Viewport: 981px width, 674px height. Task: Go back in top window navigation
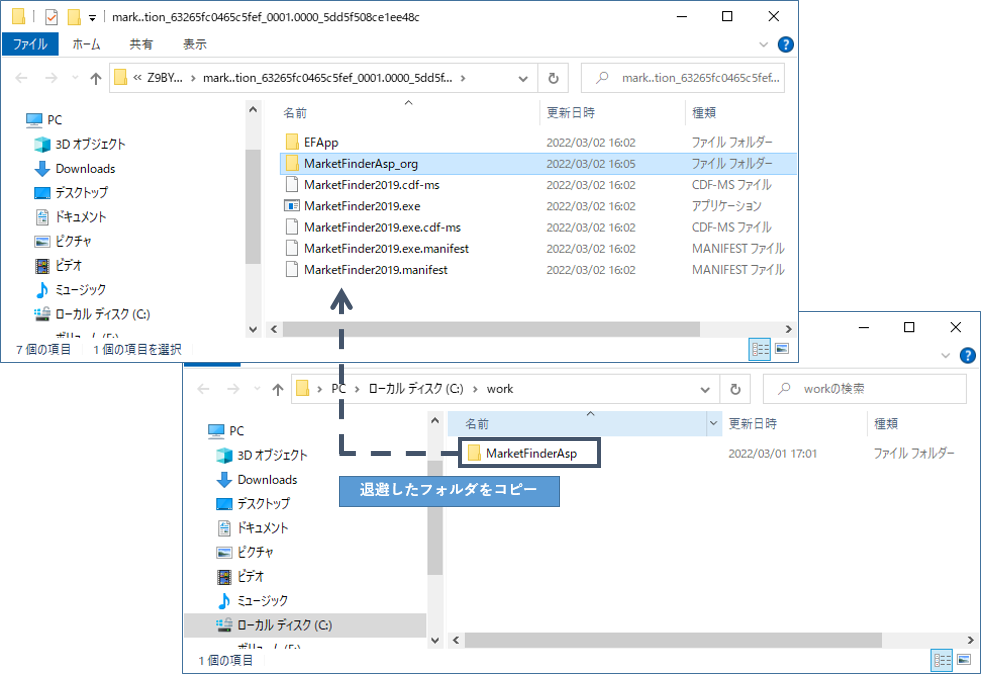[x=21, y=78]
